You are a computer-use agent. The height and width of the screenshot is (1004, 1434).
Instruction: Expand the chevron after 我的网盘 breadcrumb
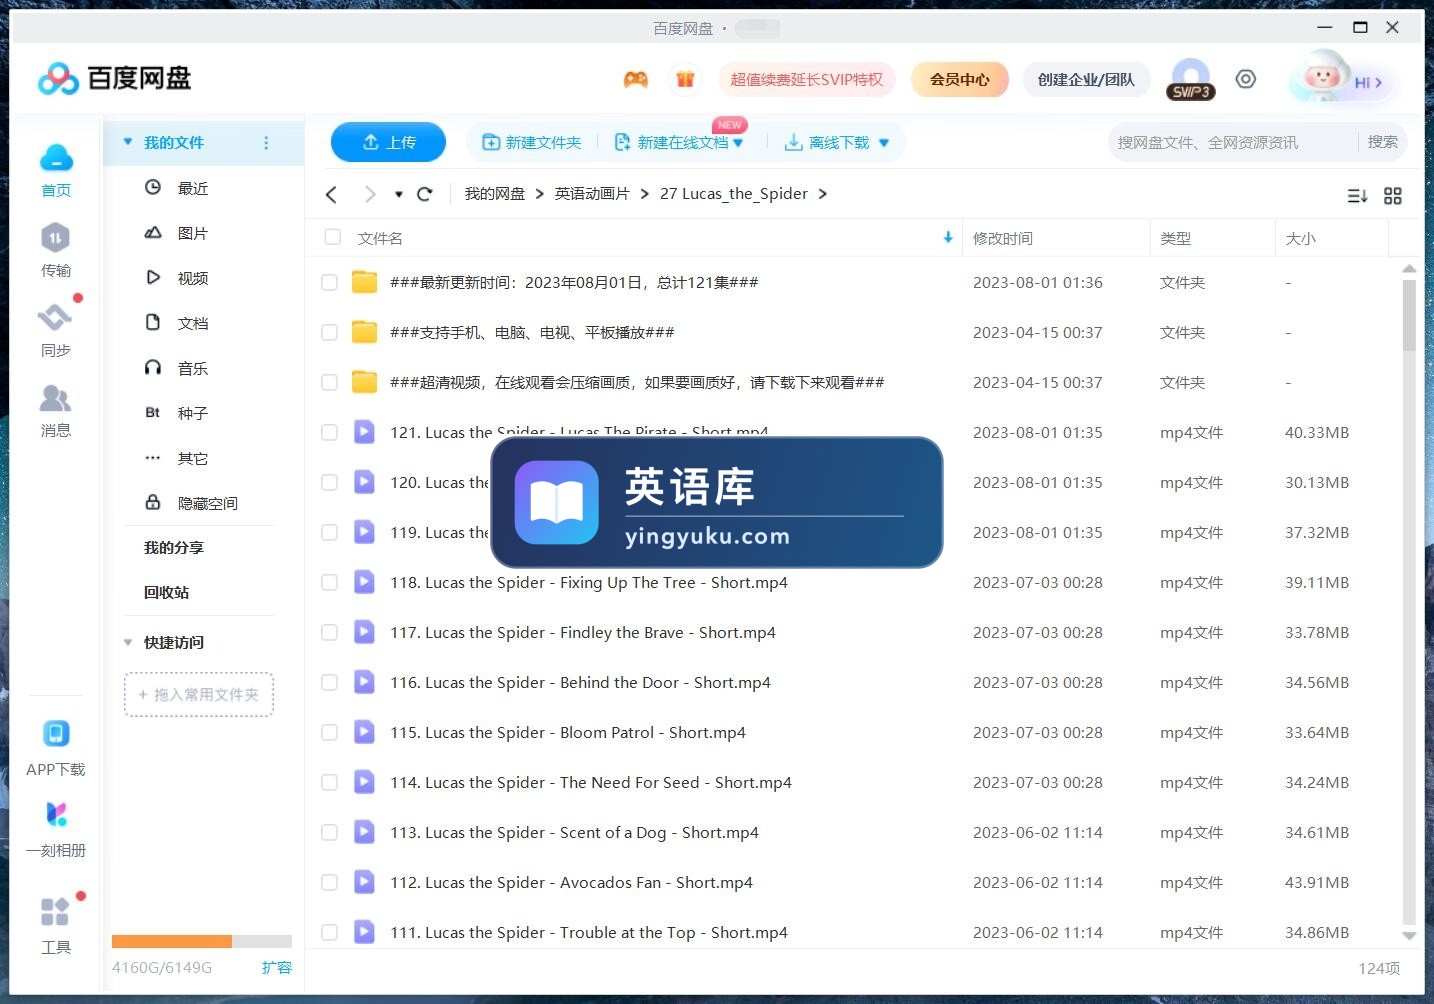point(540,194)
